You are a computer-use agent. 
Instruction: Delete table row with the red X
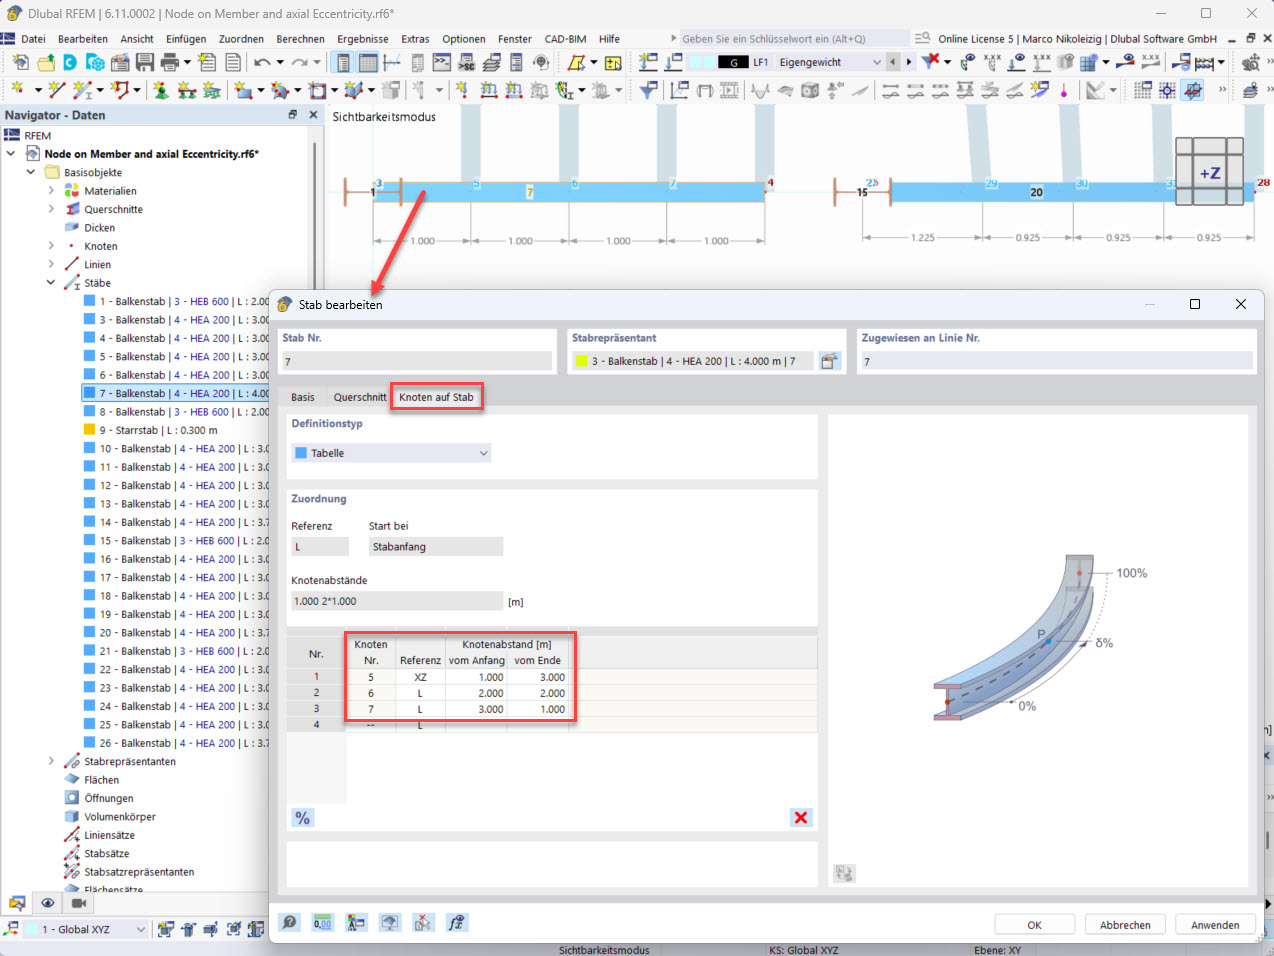[801, 818]
